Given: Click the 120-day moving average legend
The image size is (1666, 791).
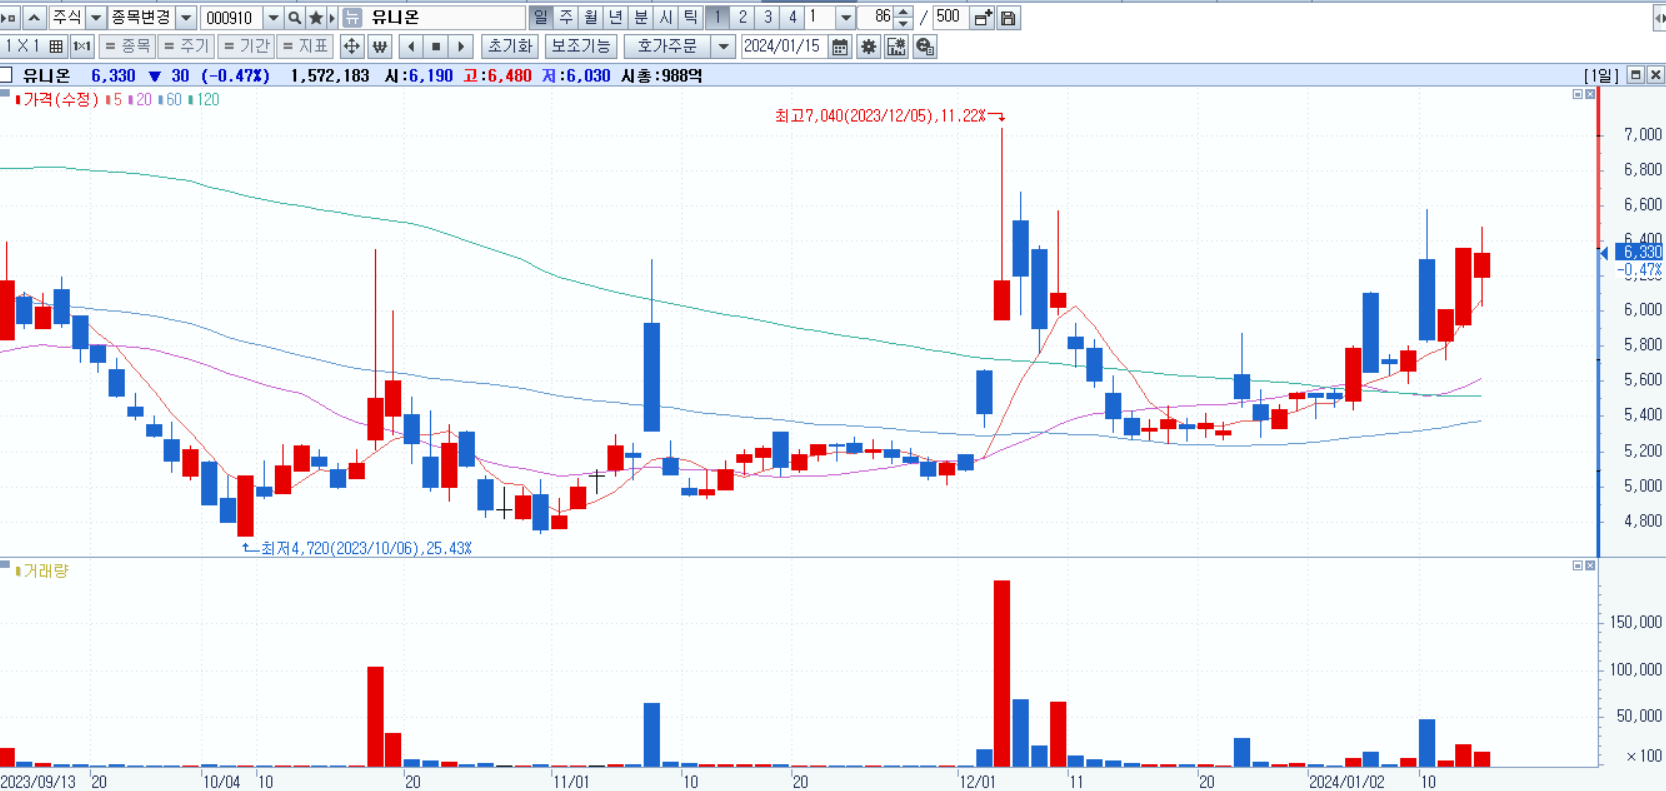Looking at the screenshot, I should tap(204, 100).
